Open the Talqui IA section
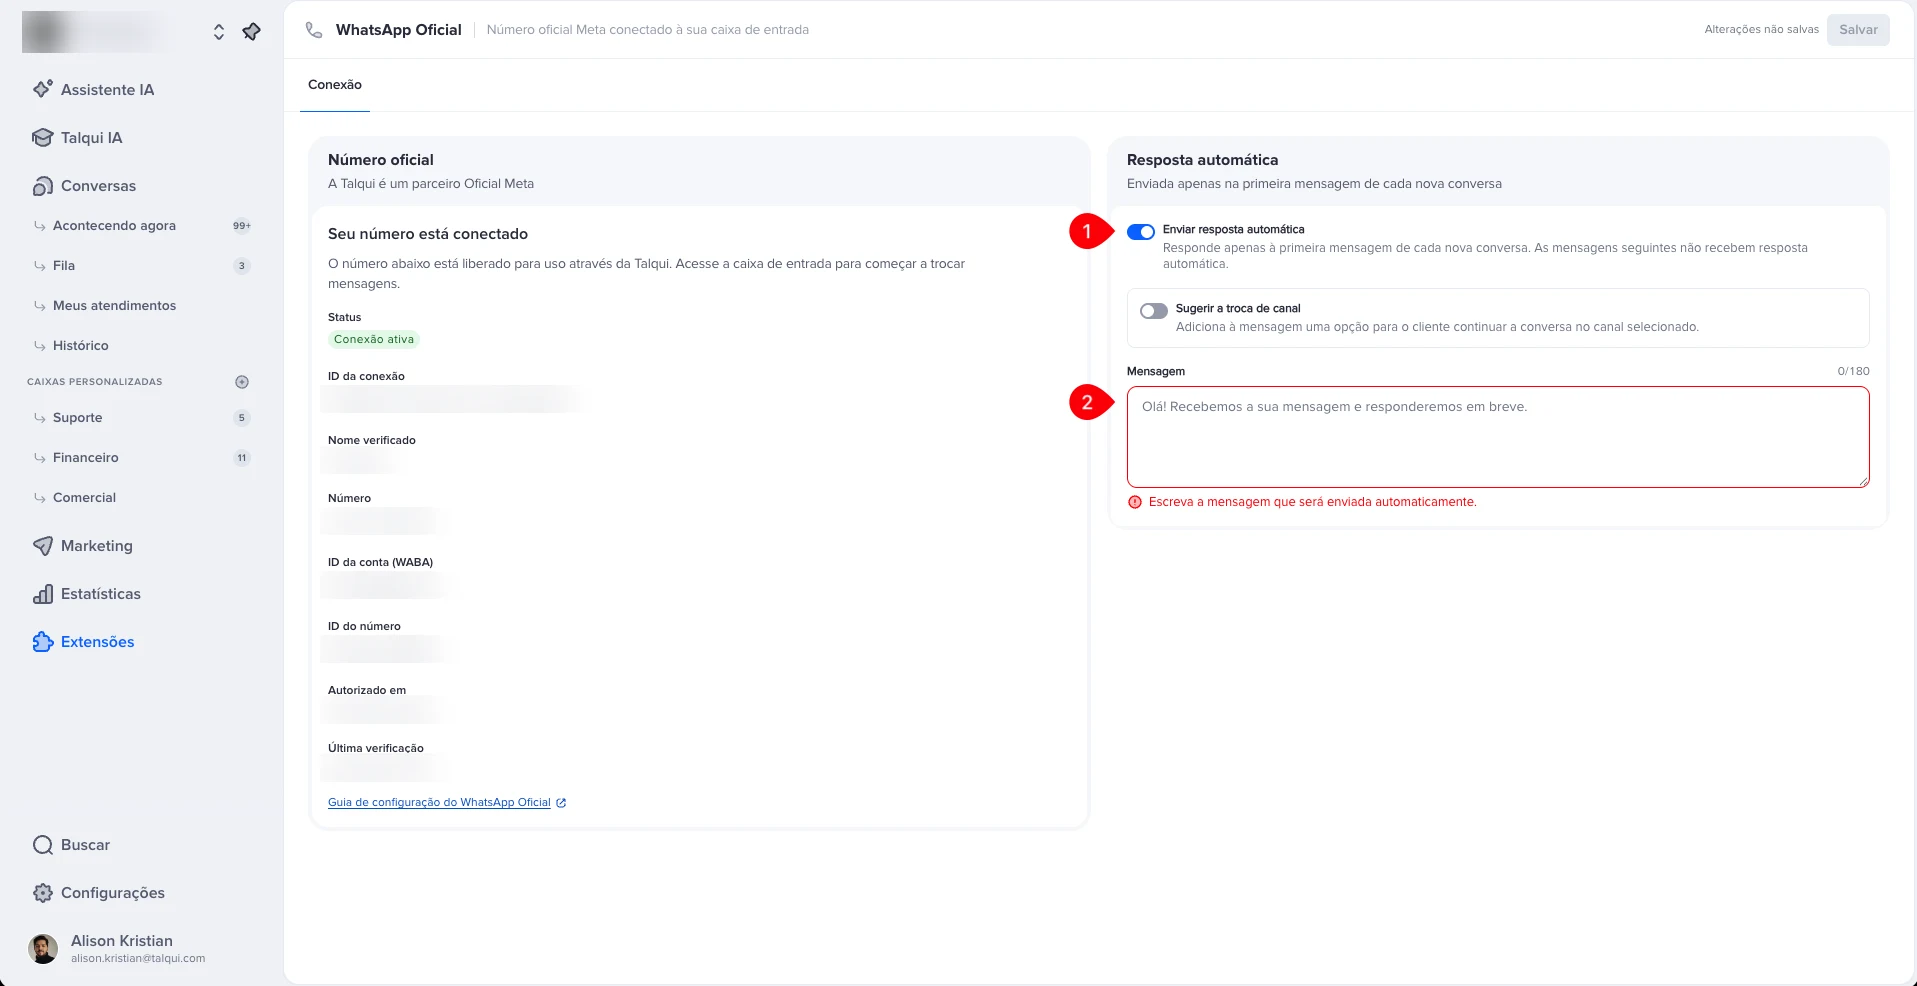 (x=91, y=138)
